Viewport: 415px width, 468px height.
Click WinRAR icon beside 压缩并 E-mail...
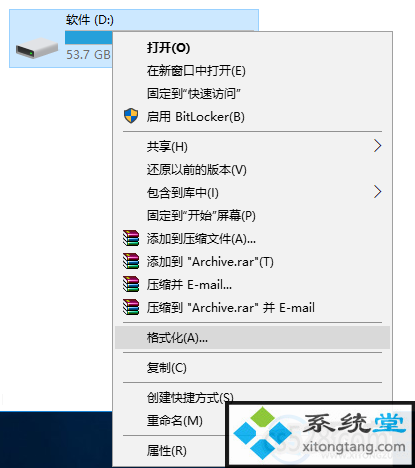click(x=131, y=284)
